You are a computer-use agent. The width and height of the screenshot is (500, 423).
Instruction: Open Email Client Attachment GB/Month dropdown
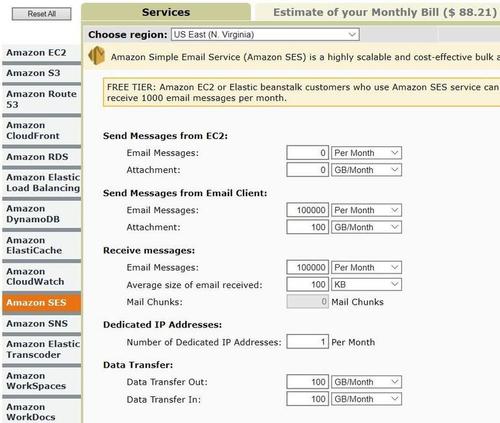(366, 227)
